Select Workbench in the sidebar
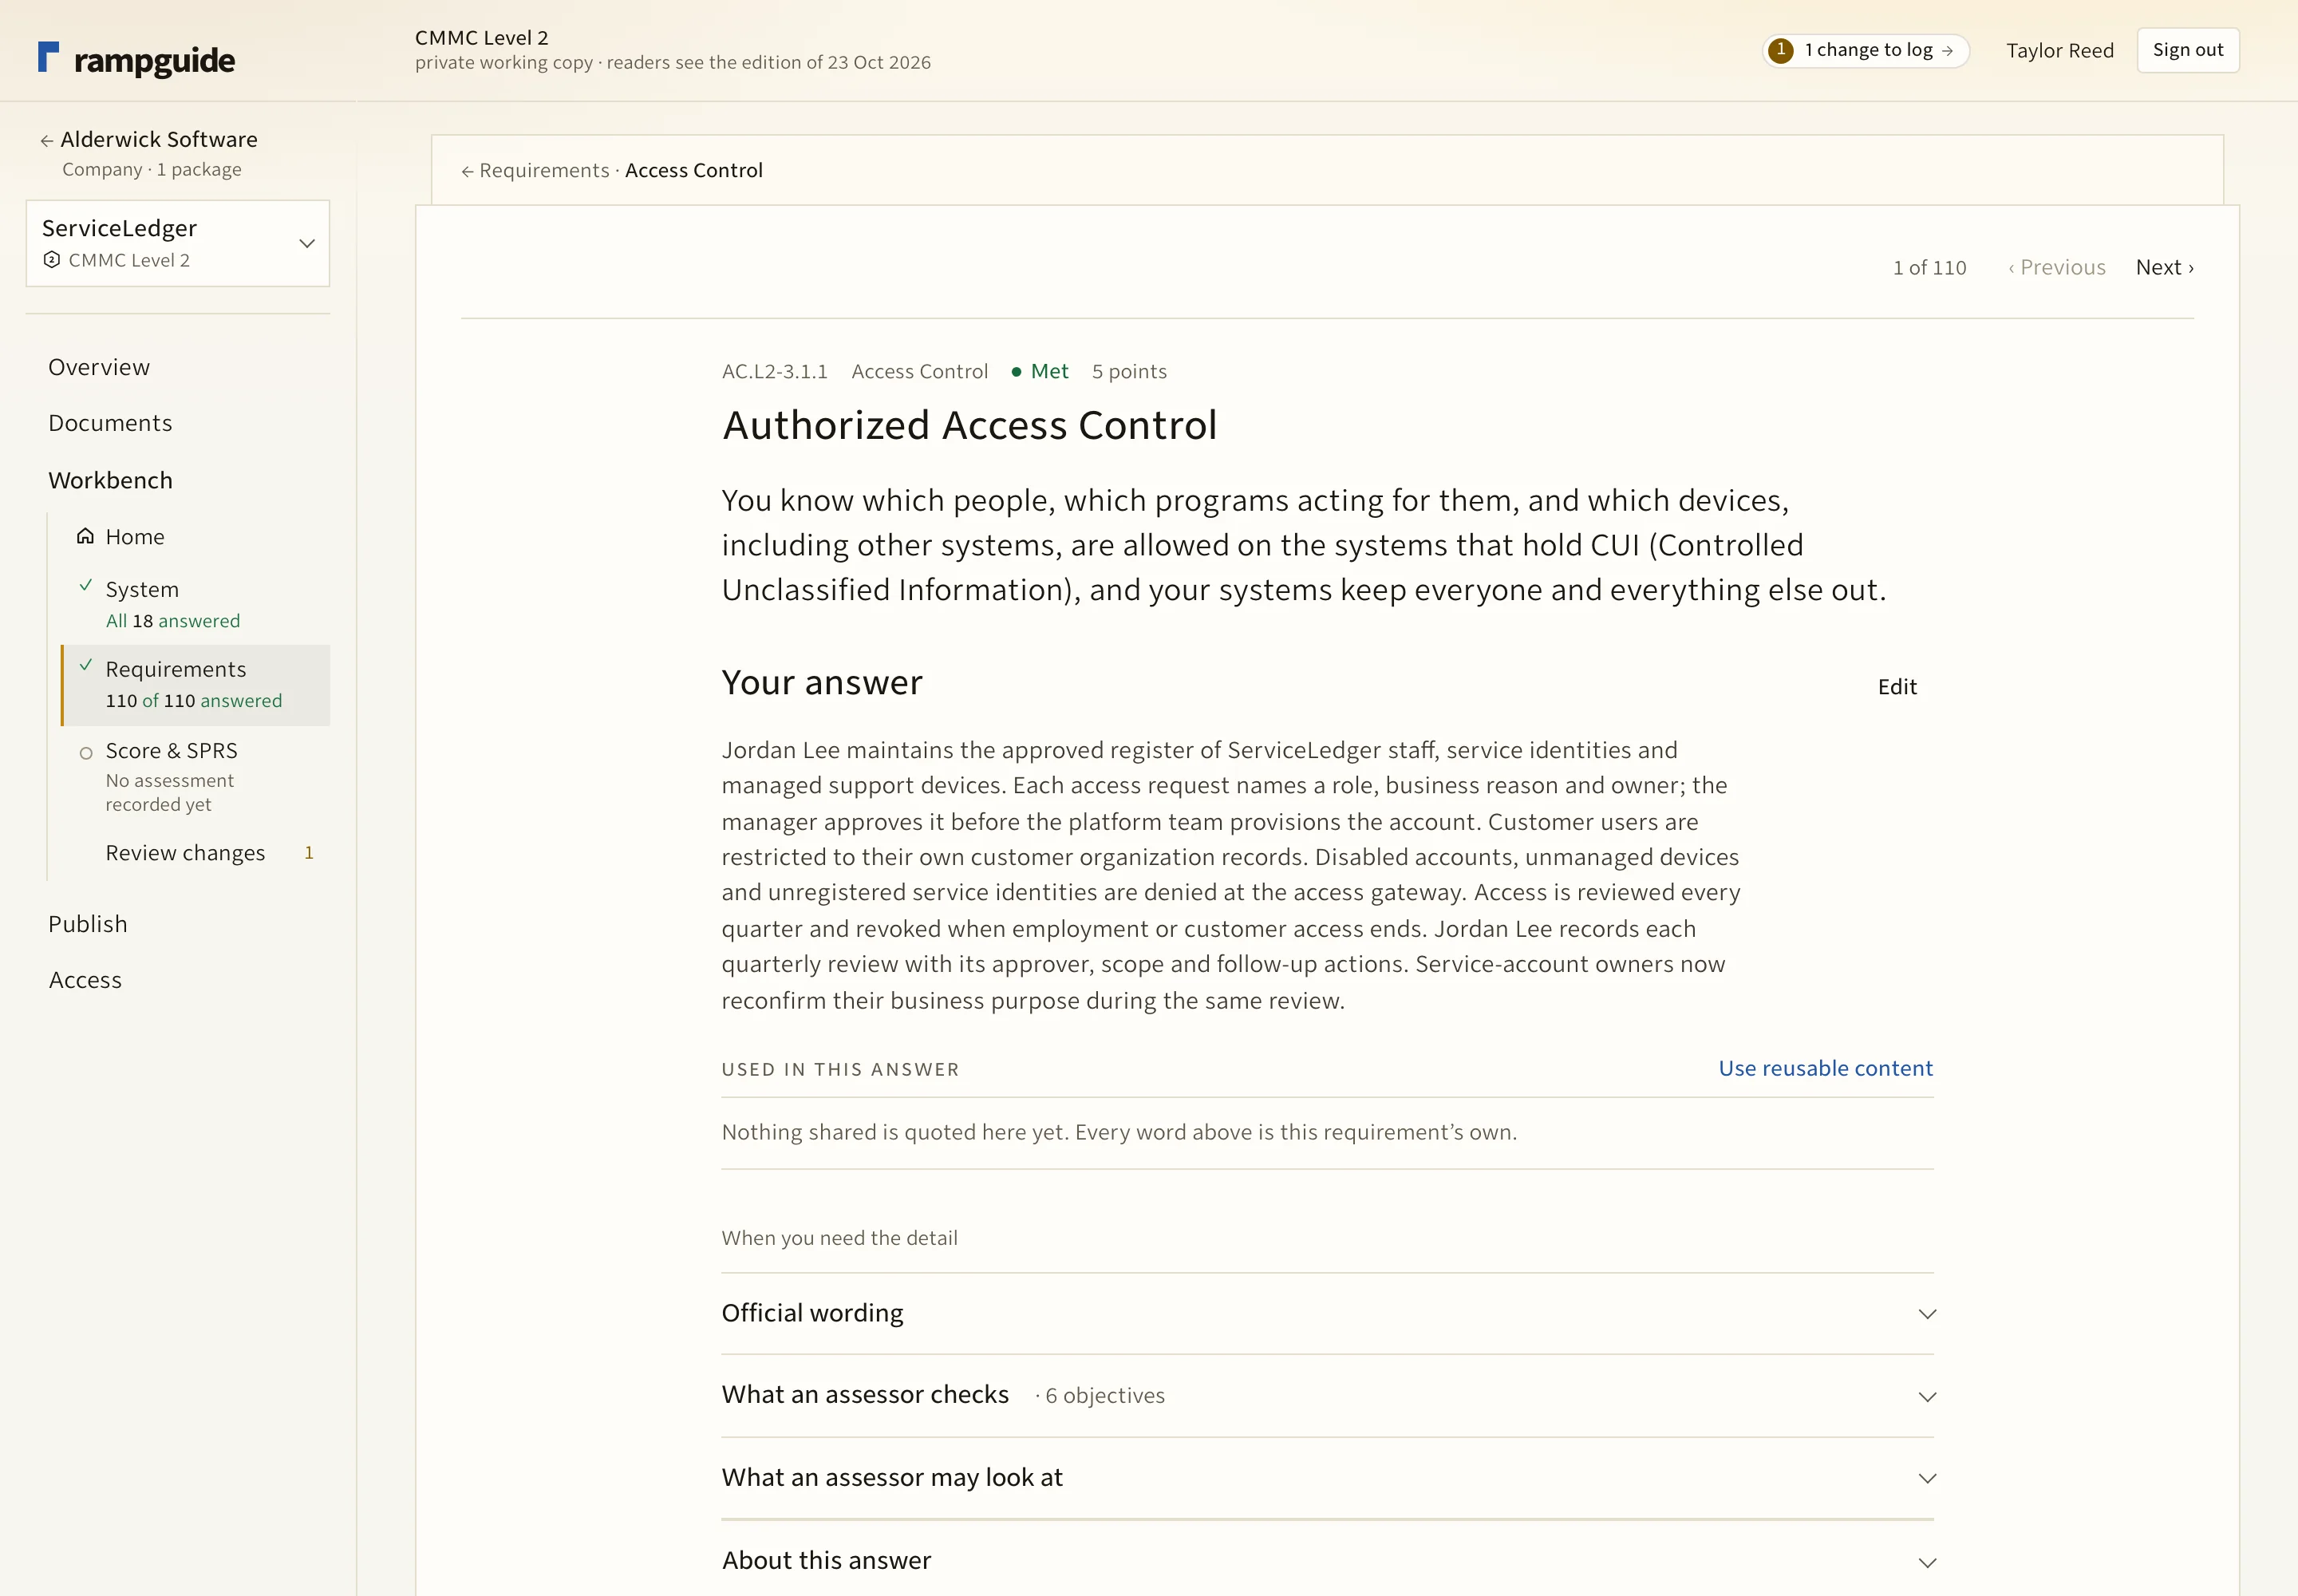The width and height of the screenshot is (2298, 1596). click(x=110, y=480)
